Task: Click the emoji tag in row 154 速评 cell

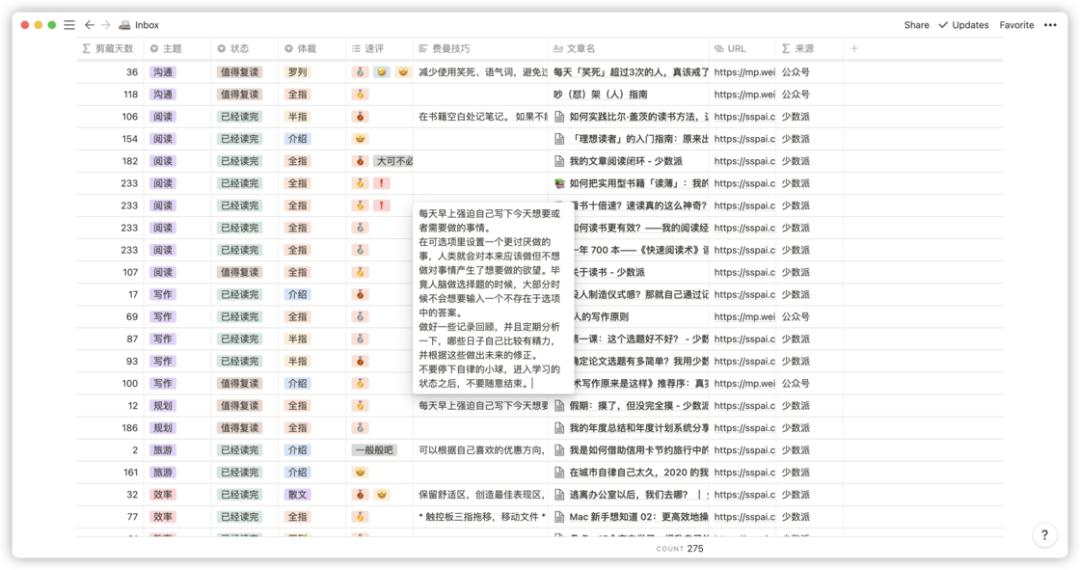Action: 360,139
